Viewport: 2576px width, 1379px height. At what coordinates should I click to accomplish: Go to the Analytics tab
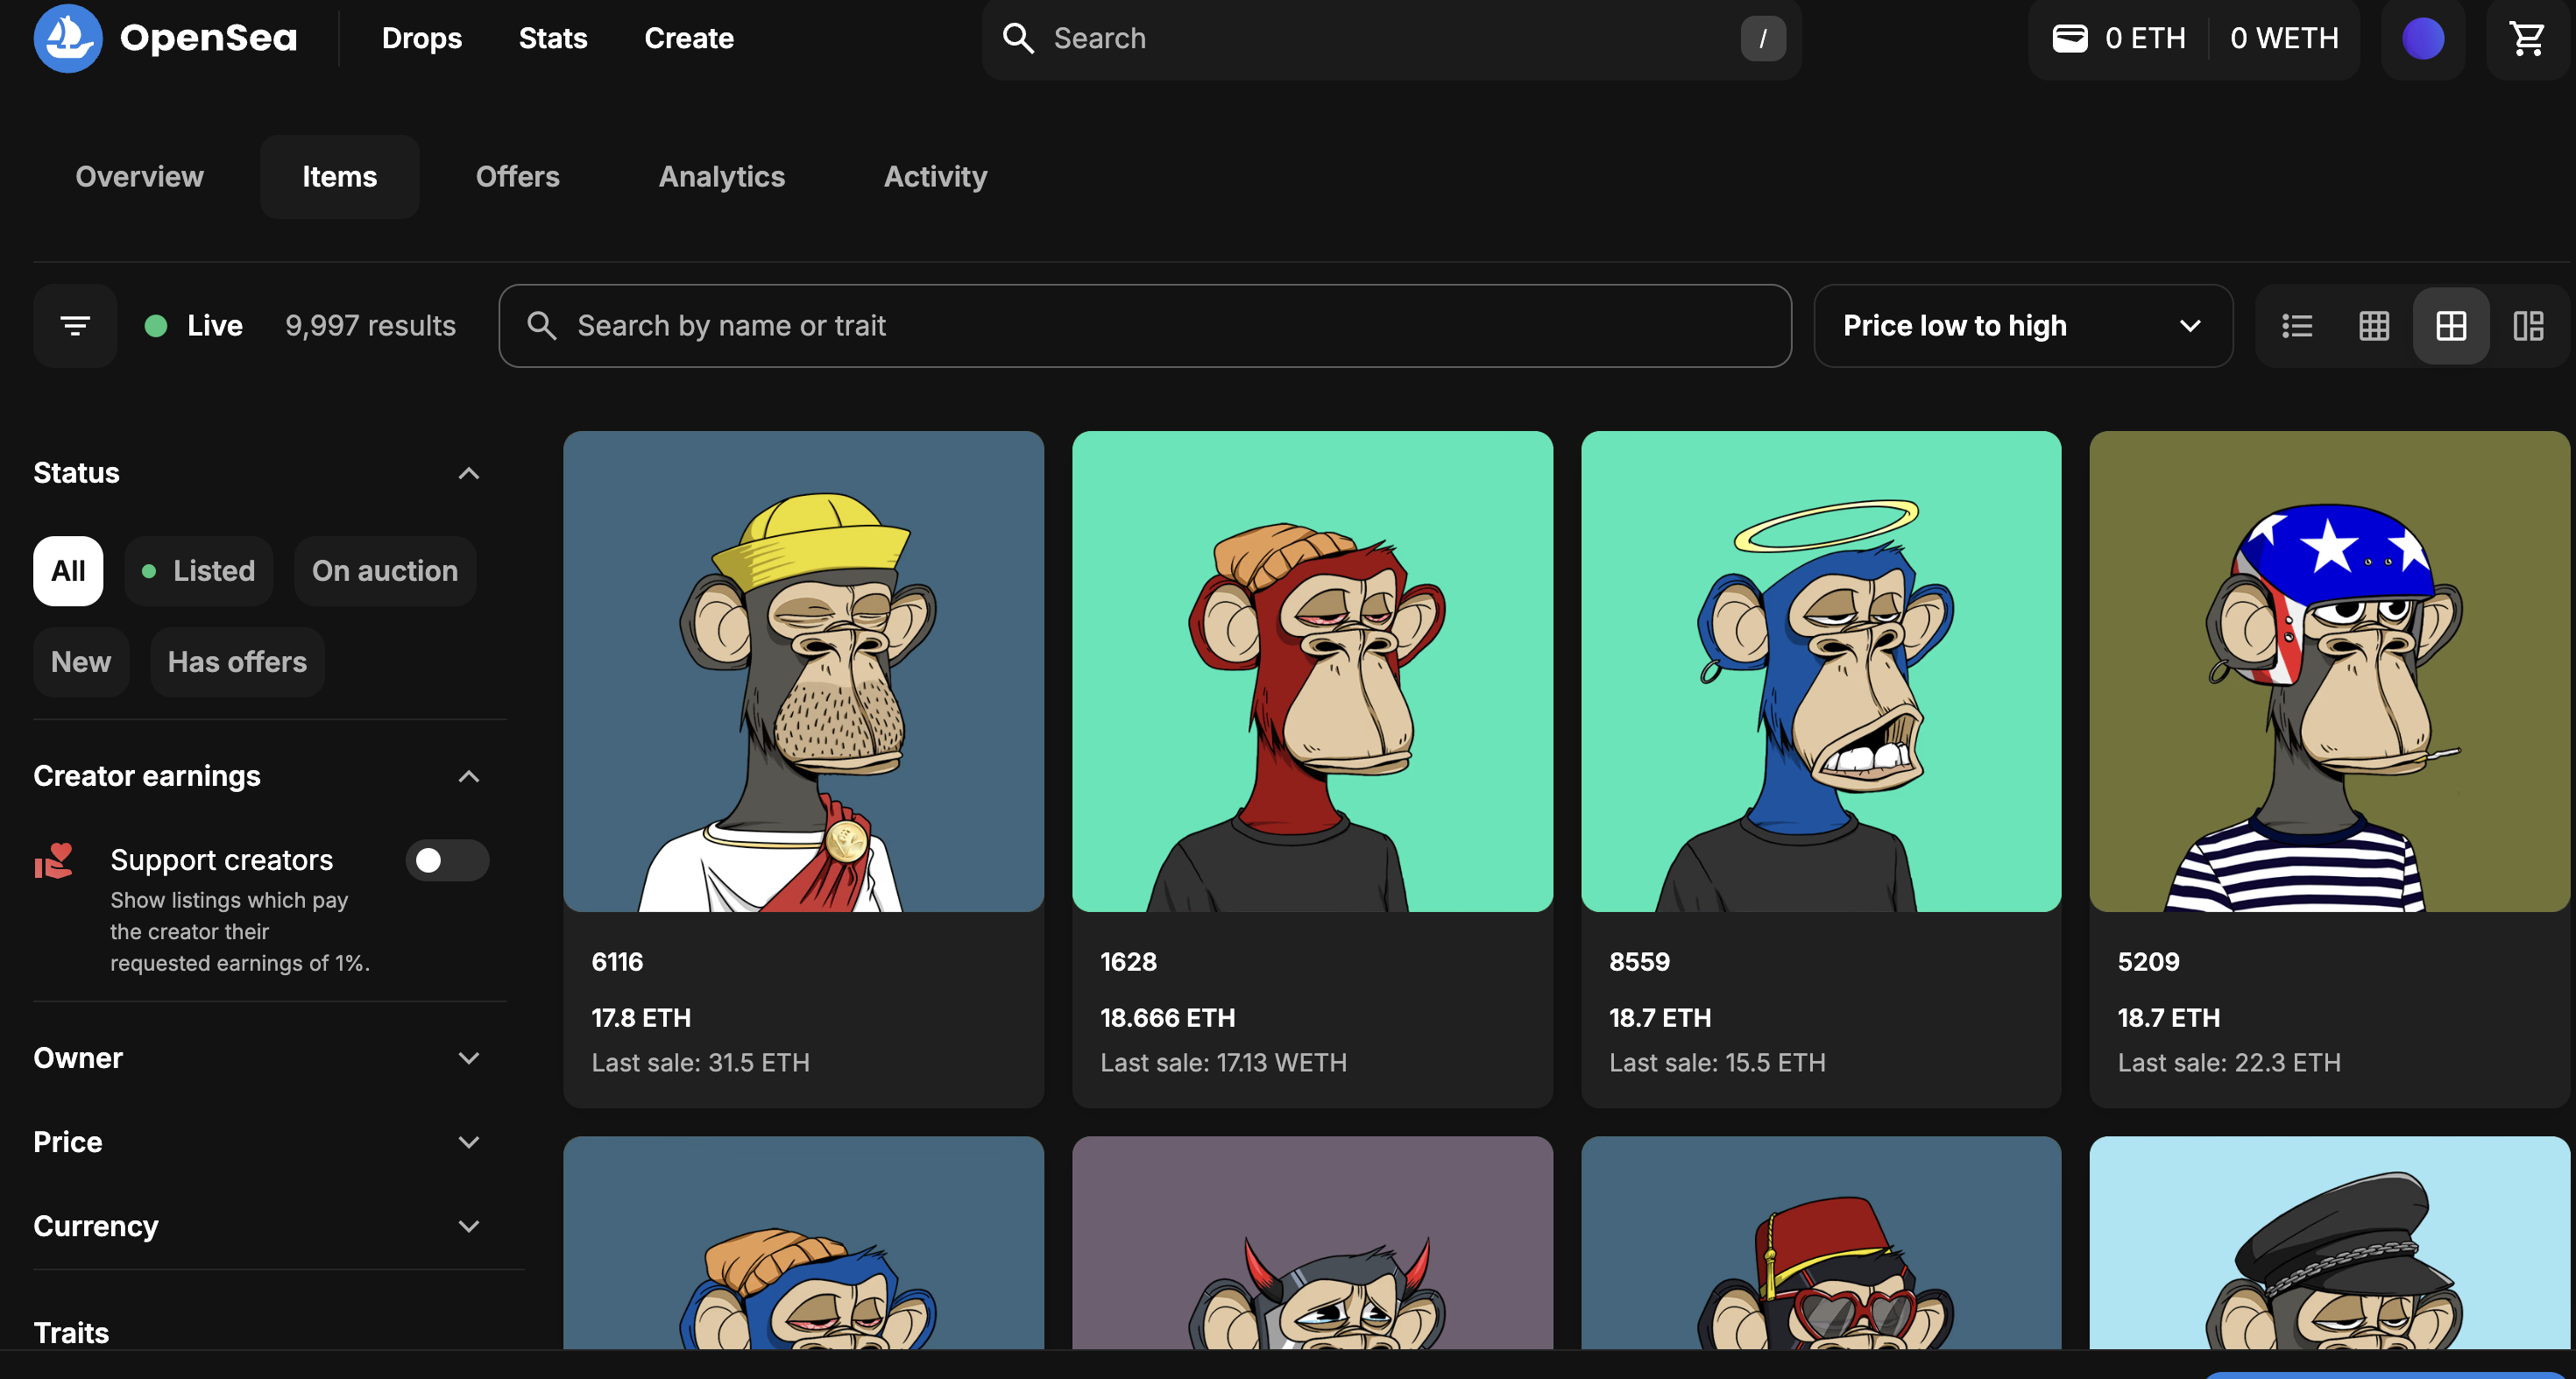click(x=722, y=177)
